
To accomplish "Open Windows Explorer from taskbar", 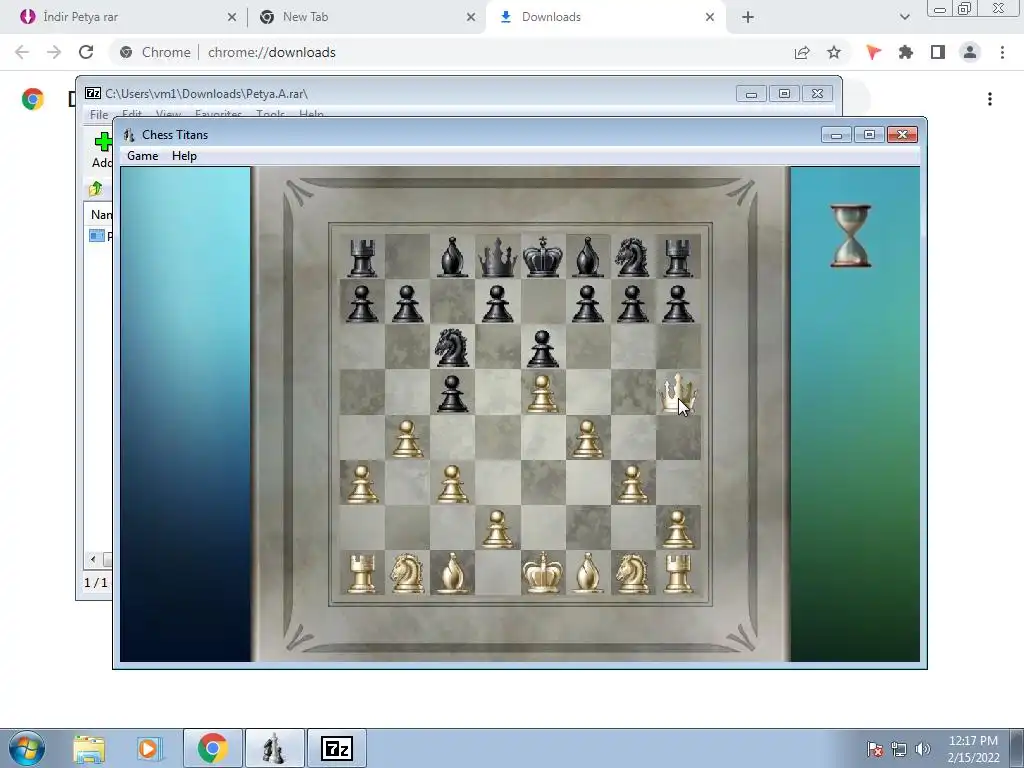I will (x=89, y=748).
